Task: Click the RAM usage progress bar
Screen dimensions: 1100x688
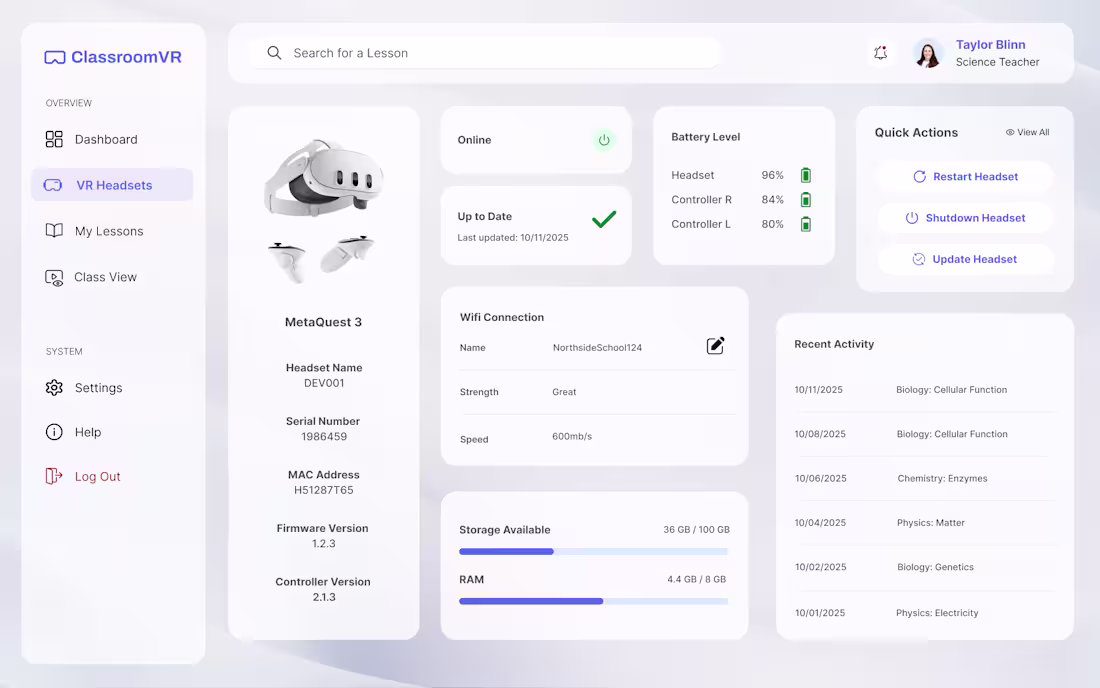Action: [x=593, y=602]
